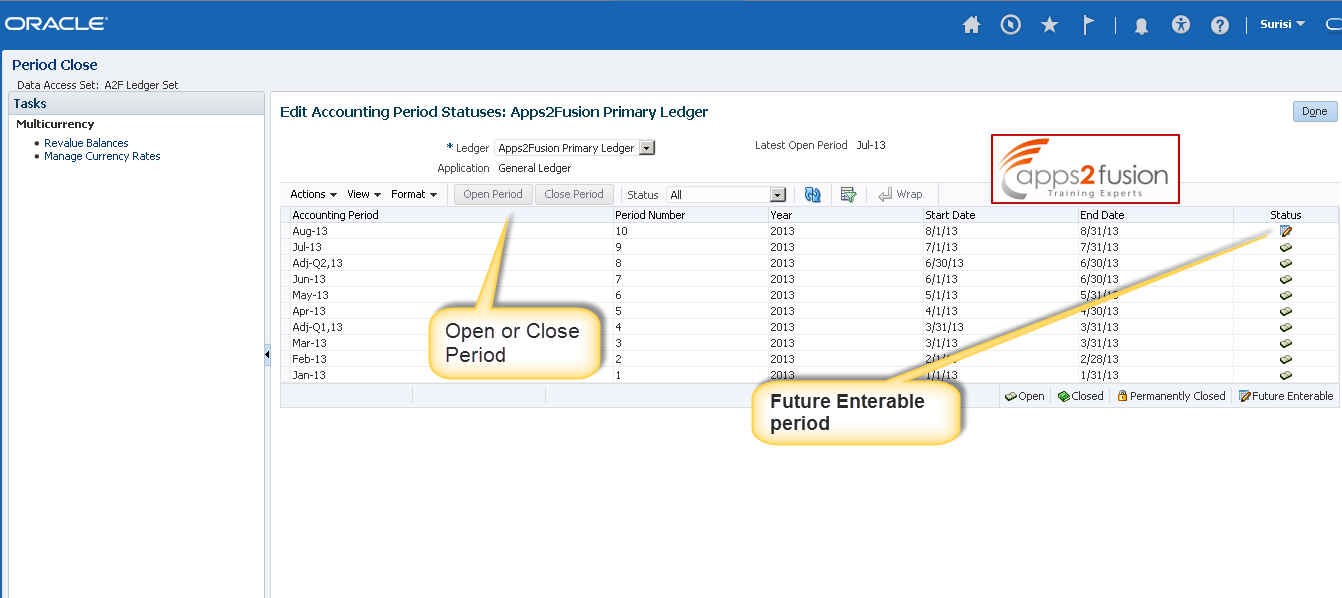This screenshot has height=598, width=1342.
Task: Click the Closed legend icon
Action: pyautogui.click(x=1064, y=396)
